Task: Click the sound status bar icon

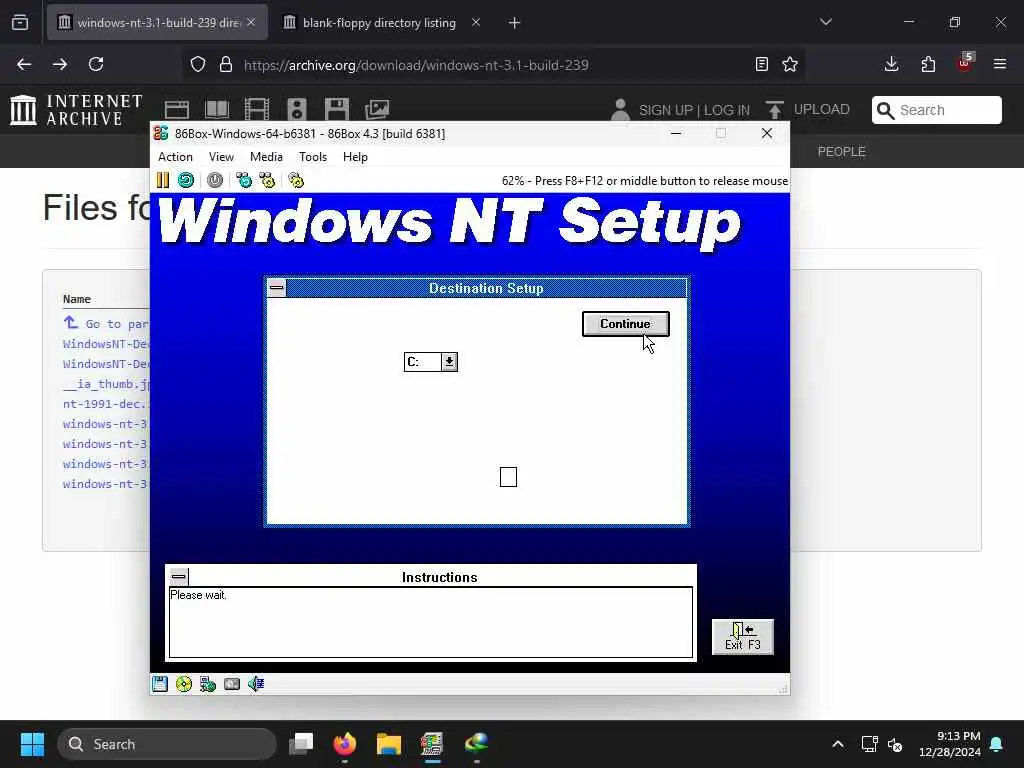Action: coord(256,684)
